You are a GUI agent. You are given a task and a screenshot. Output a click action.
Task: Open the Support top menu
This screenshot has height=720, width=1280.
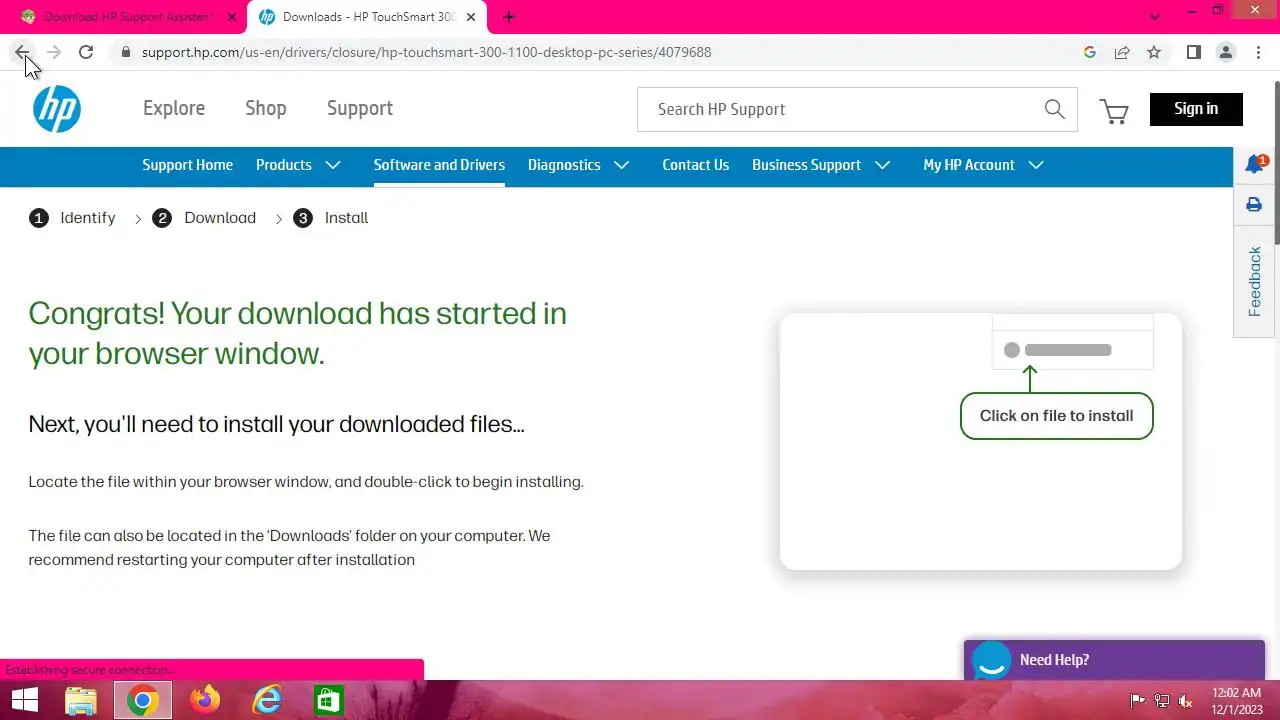click(x=360, y=108)
